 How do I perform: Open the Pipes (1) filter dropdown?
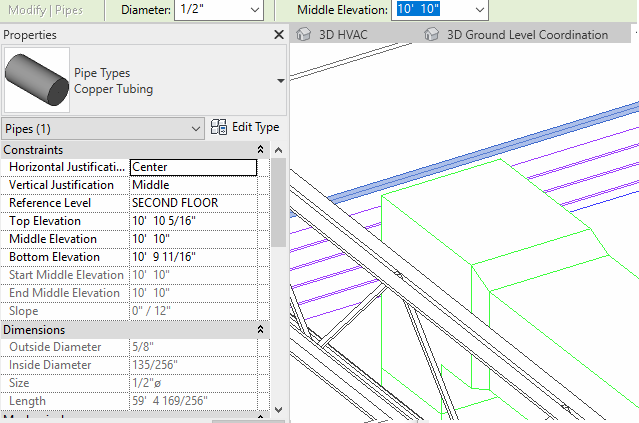click(x=103, y=129)
